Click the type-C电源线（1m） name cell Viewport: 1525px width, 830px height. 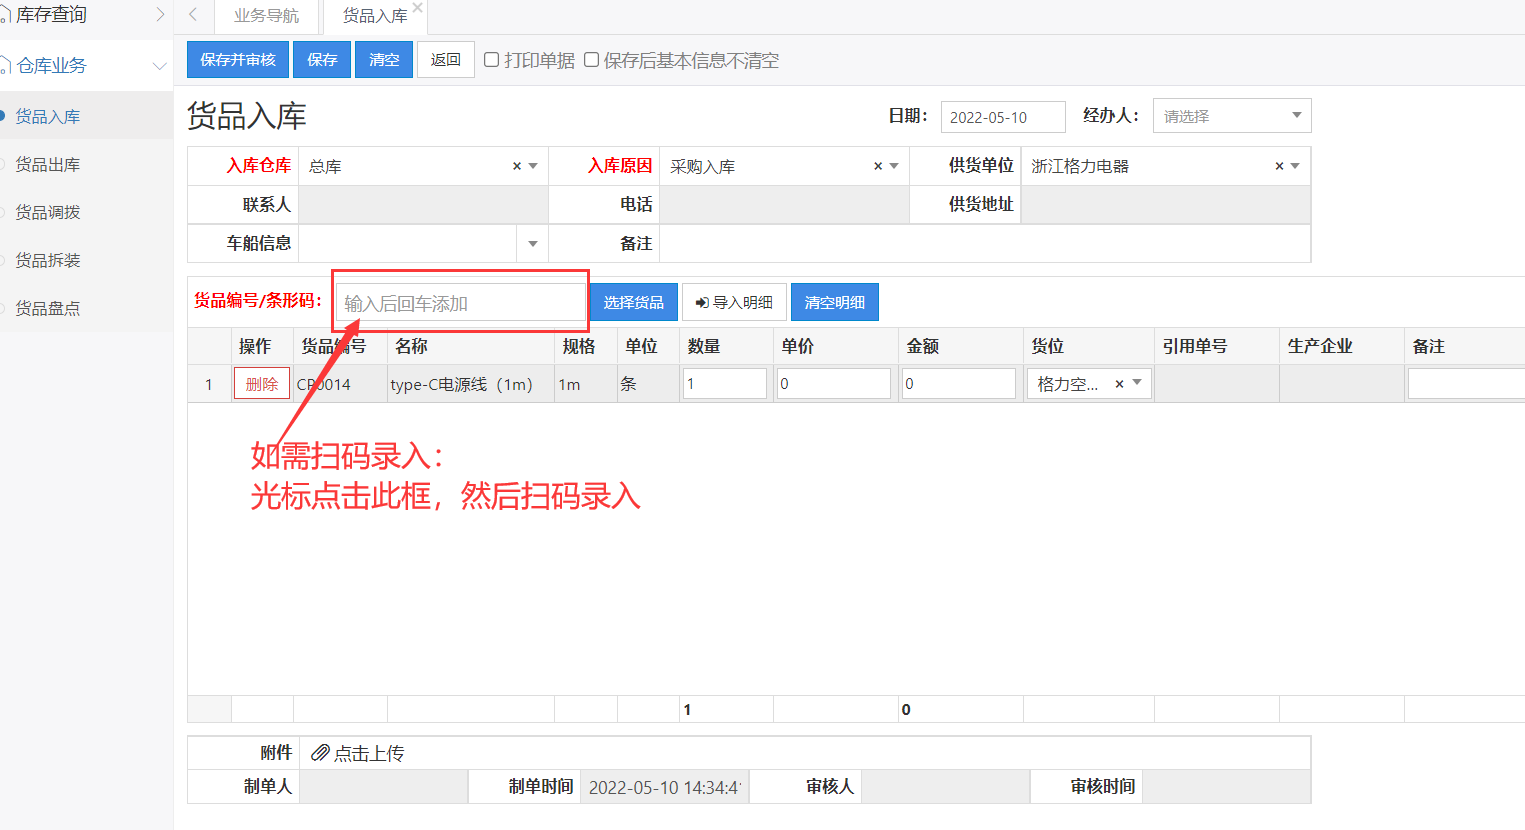(x=471, y=384)
